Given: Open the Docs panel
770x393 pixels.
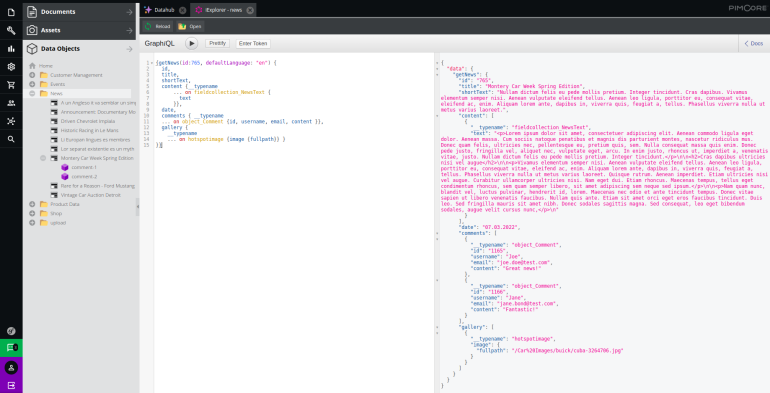Looking at the screenshot, I should (x=754, y=43).
